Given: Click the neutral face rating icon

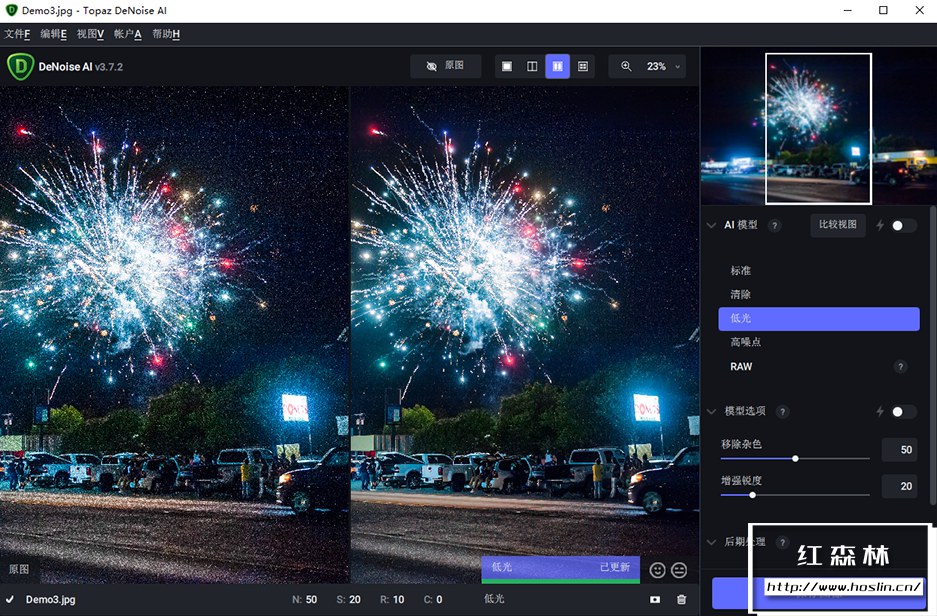Looking at the screenshot, I should [680, 570].
